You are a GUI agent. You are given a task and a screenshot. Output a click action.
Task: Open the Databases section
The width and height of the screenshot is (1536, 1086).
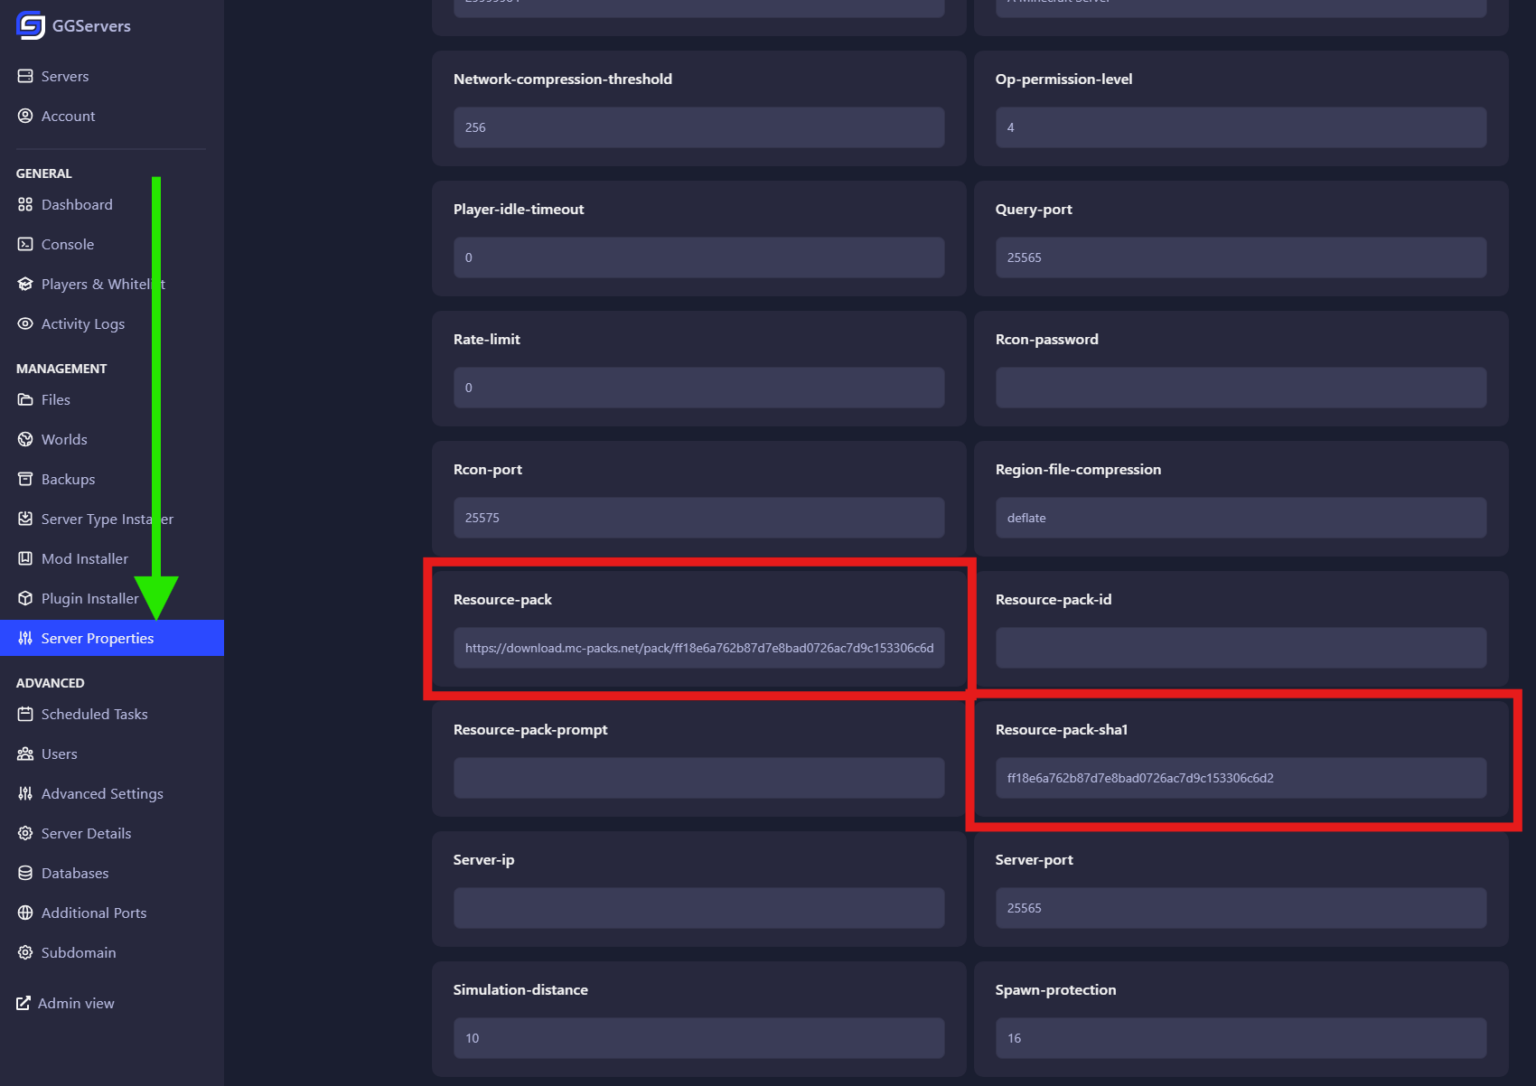(x=74, y=873)
